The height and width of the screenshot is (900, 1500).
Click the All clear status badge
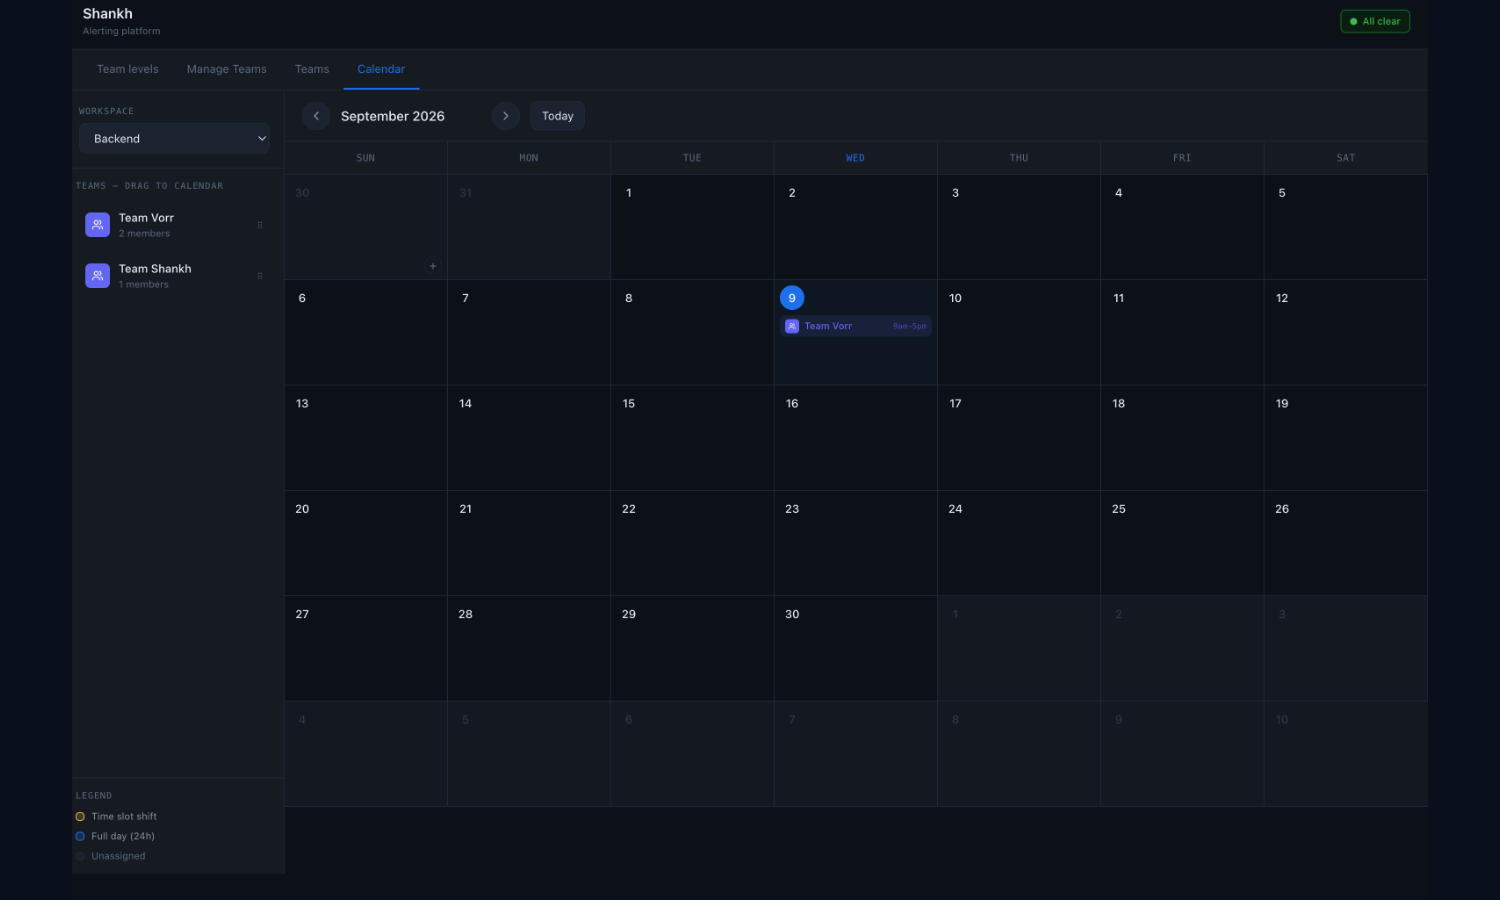point(1375,21)
